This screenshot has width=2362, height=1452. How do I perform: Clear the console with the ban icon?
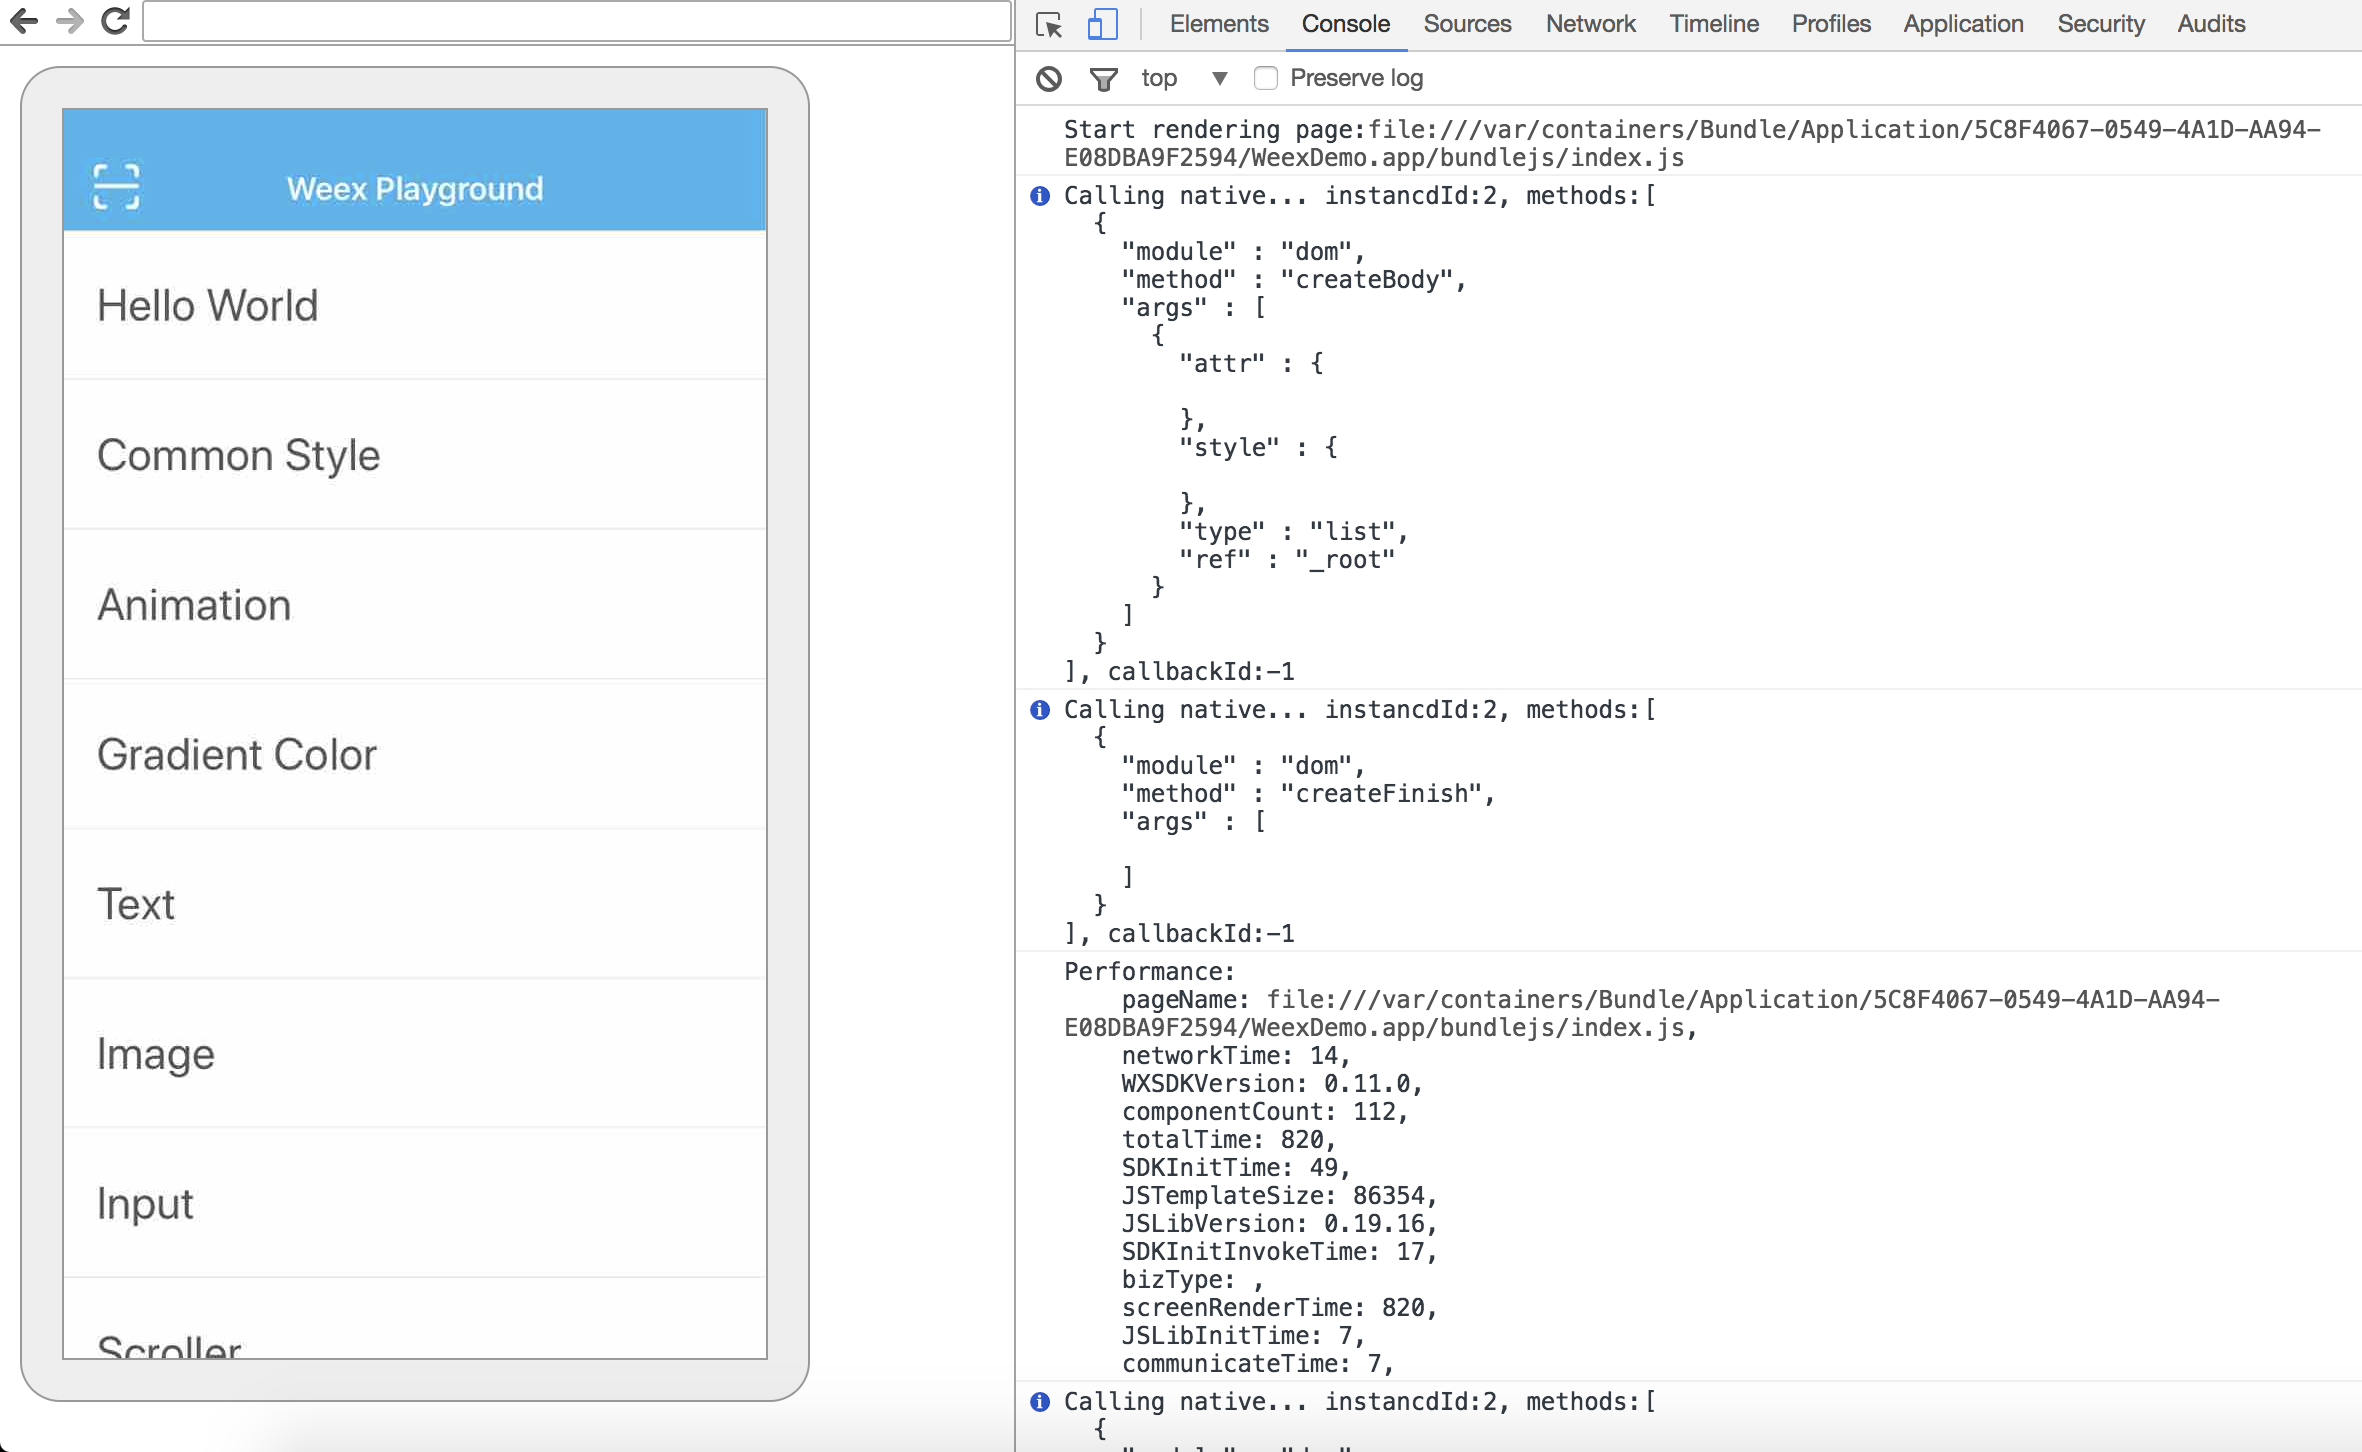(x=1049, y=78)
